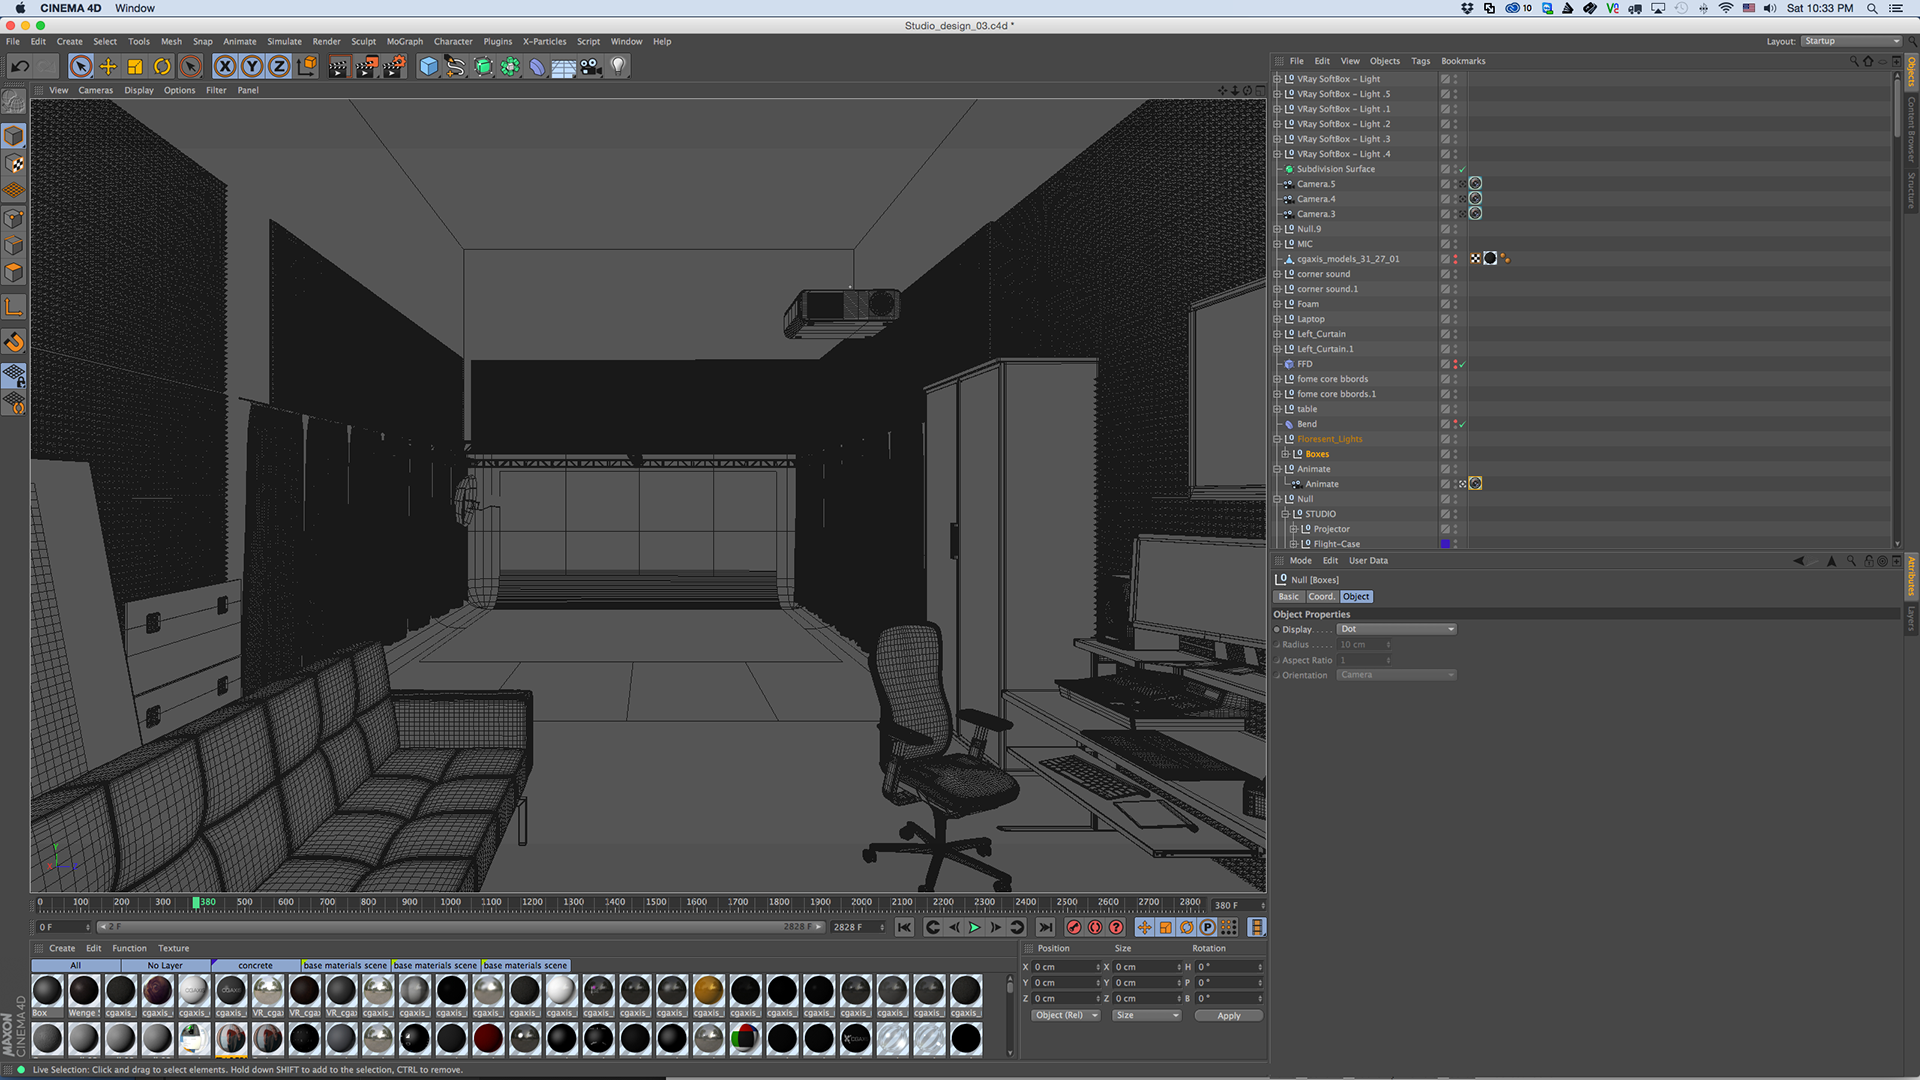Click the All materials filter tab
Viewport: 1920px width, 1080px height.
click(x=76, y=965)
